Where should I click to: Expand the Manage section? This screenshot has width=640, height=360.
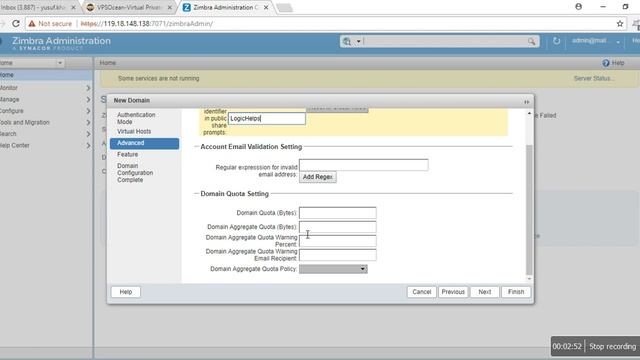(88, 99)
